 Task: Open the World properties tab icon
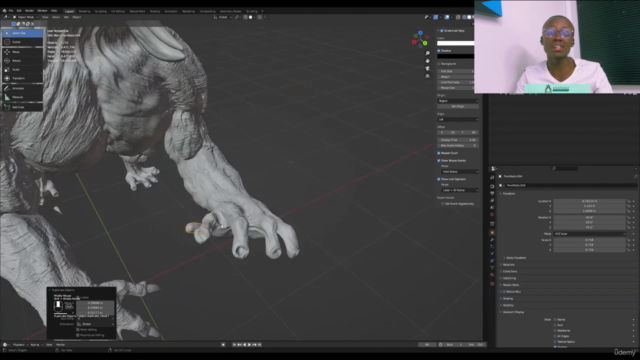492,215
